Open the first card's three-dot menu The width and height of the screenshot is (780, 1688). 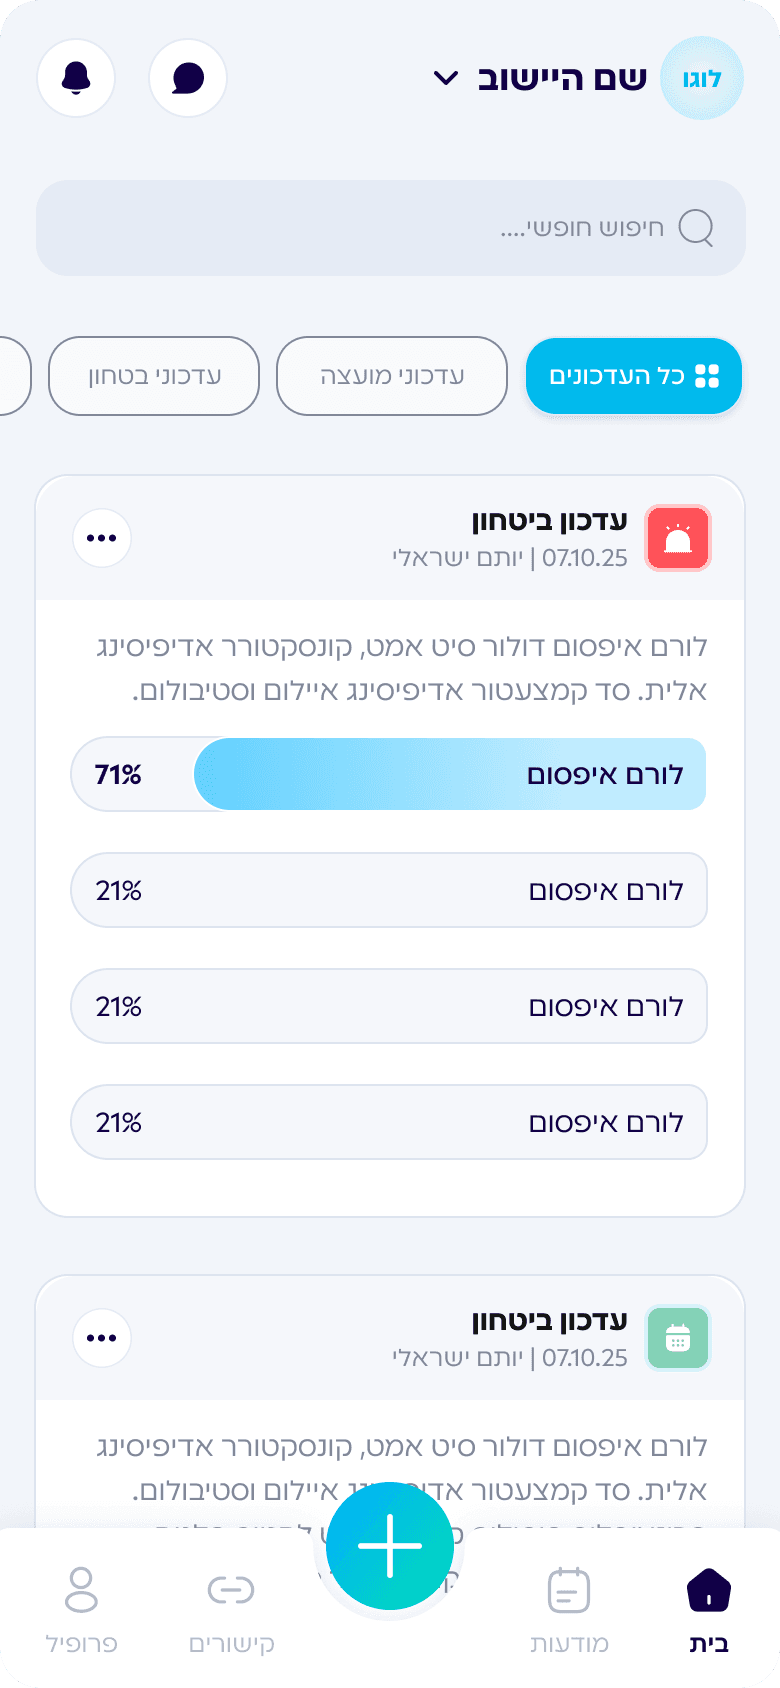click(102, 538)
